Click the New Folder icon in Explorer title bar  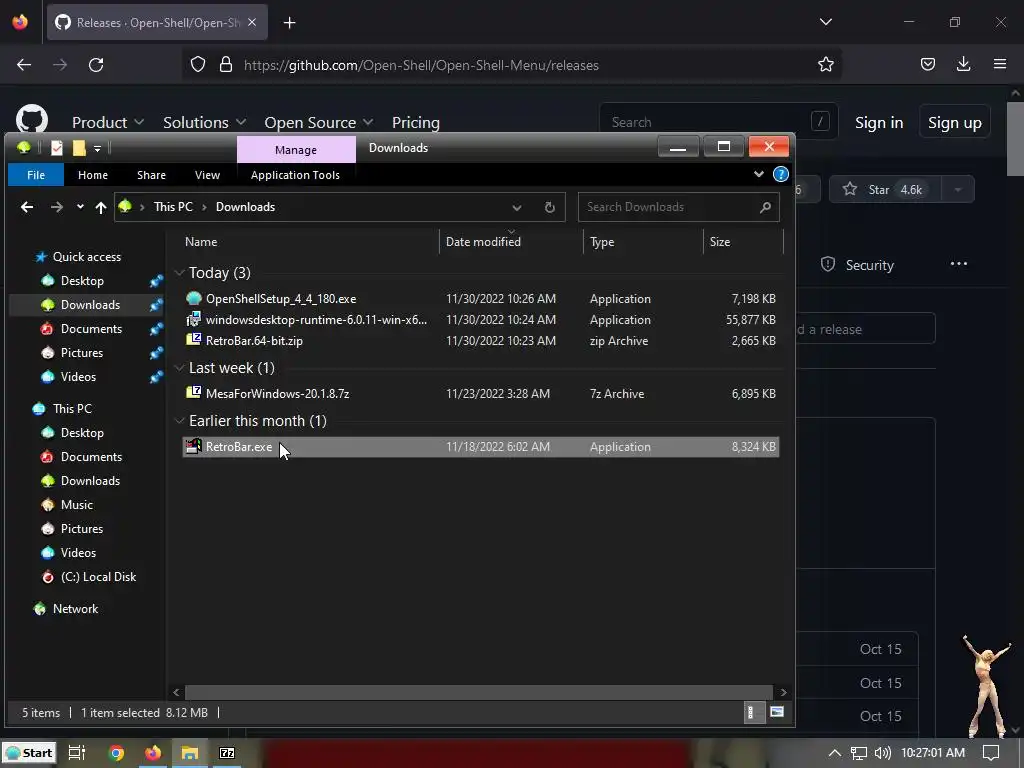(x=79, y=148)
